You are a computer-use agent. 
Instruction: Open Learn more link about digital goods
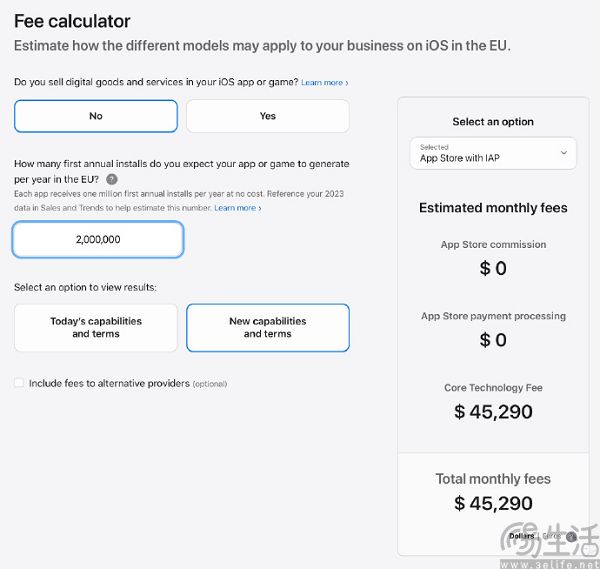pos(325,82)
